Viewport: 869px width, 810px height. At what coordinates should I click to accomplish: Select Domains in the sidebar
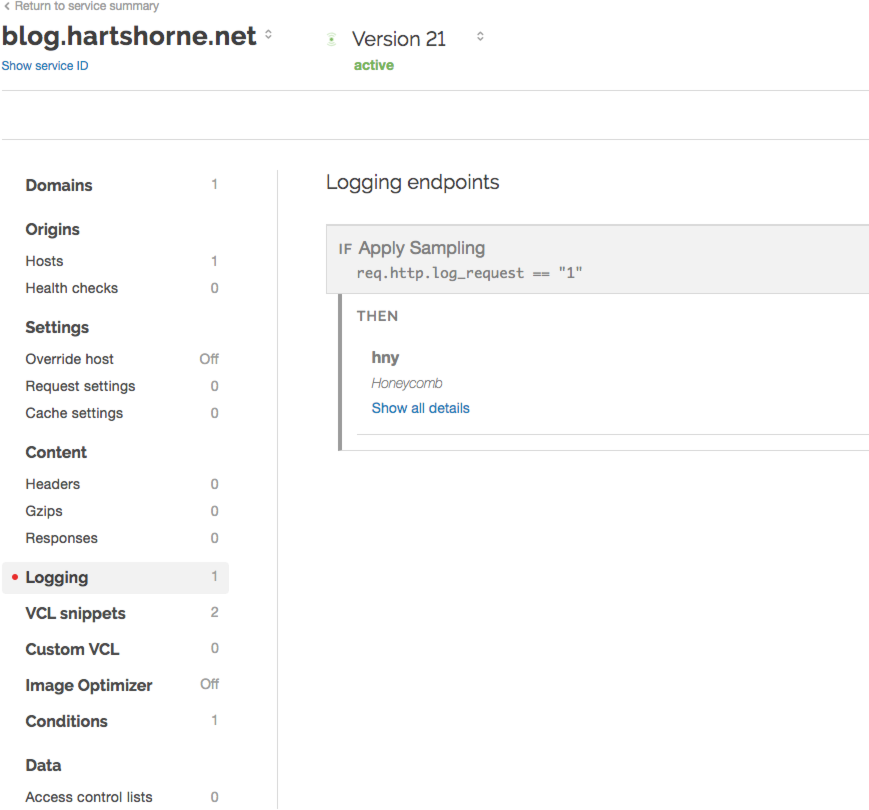[59, 185]
